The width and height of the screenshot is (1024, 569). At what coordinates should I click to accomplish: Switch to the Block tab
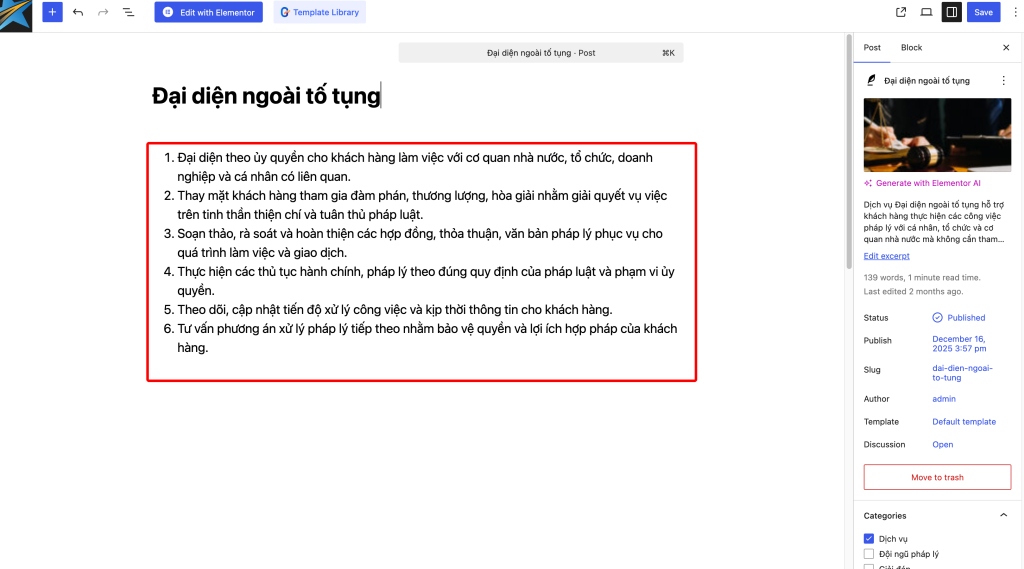(x=911, y=47)
